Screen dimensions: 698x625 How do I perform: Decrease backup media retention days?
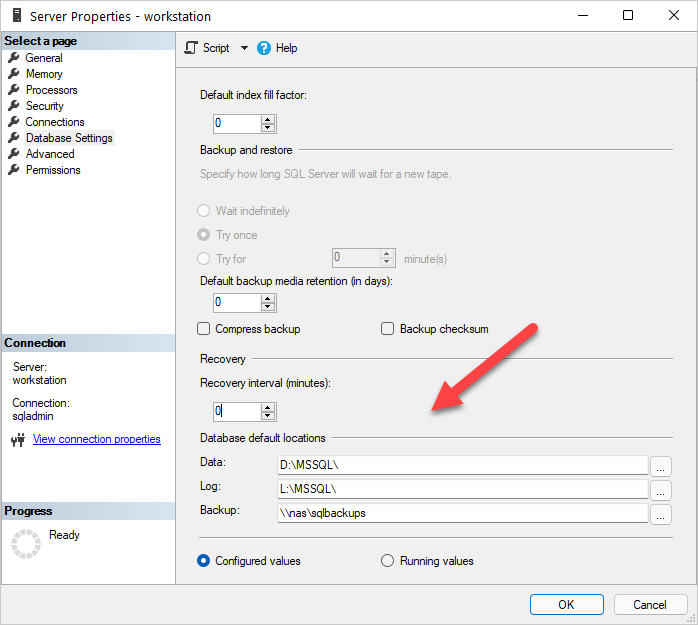[x=268, y=307]
